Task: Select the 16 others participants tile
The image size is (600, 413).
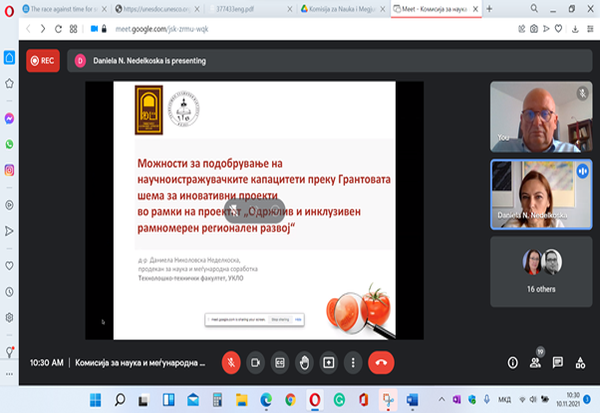Action: pyautogui.click(x=540, y=271)
